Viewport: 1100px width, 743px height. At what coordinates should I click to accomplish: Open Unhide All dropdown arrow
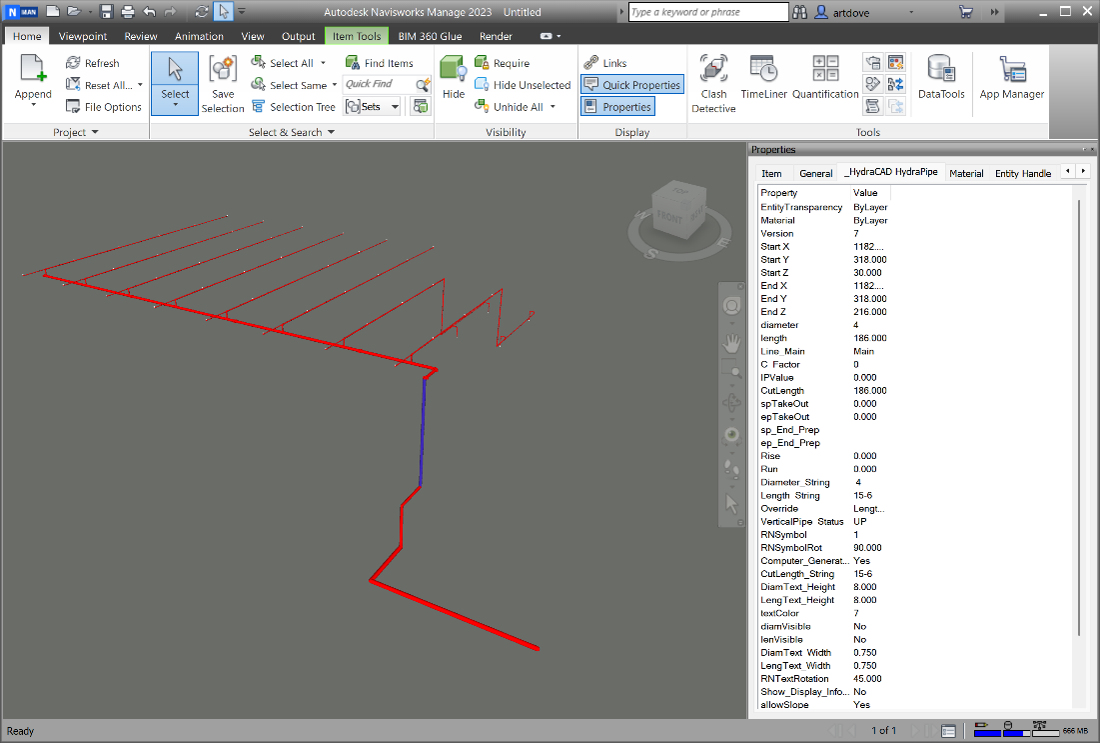553,107
